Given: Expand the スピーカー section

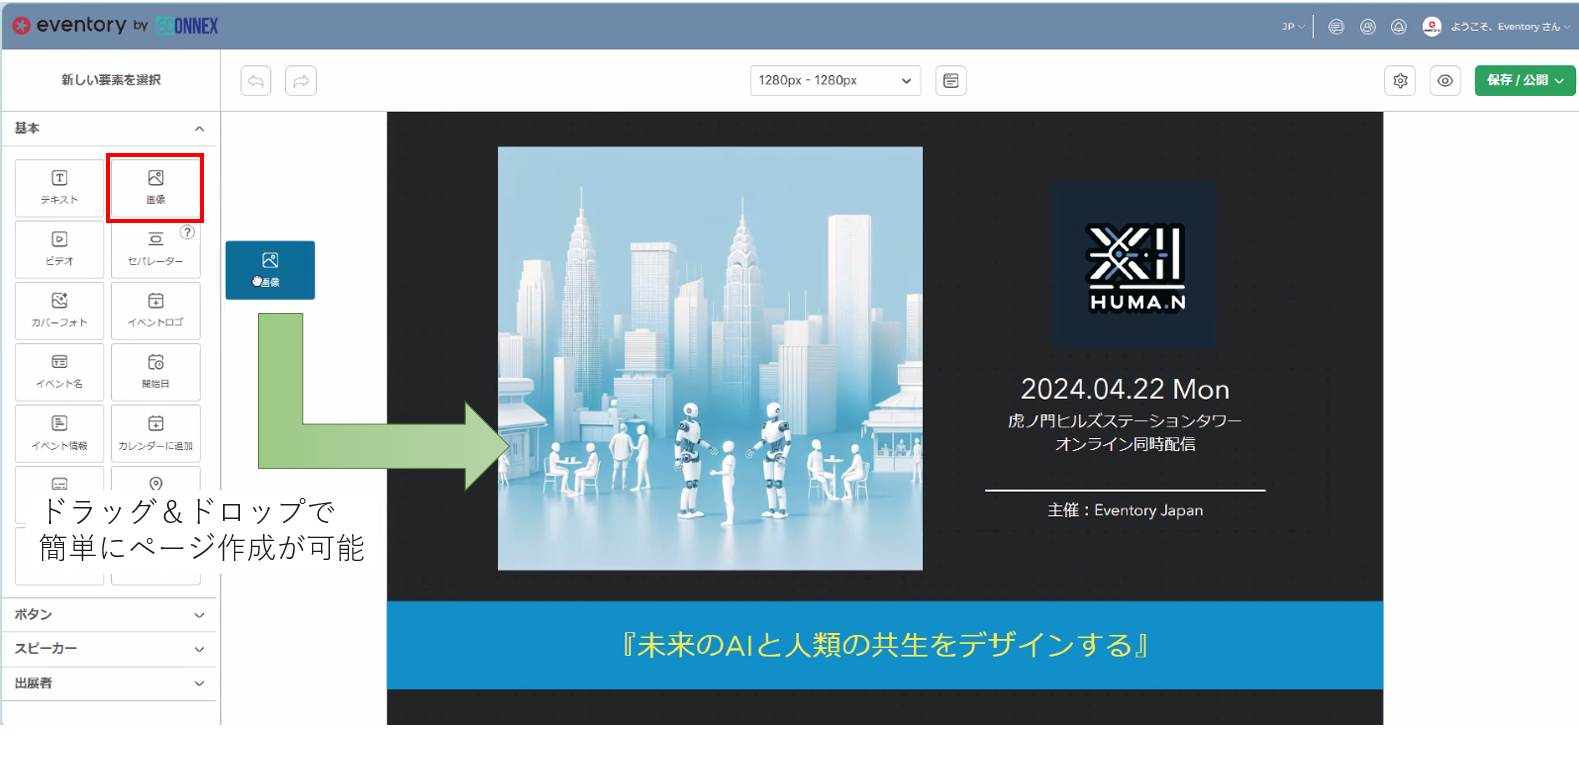Looking at the screenshot, I should click(x=110, y=649).
